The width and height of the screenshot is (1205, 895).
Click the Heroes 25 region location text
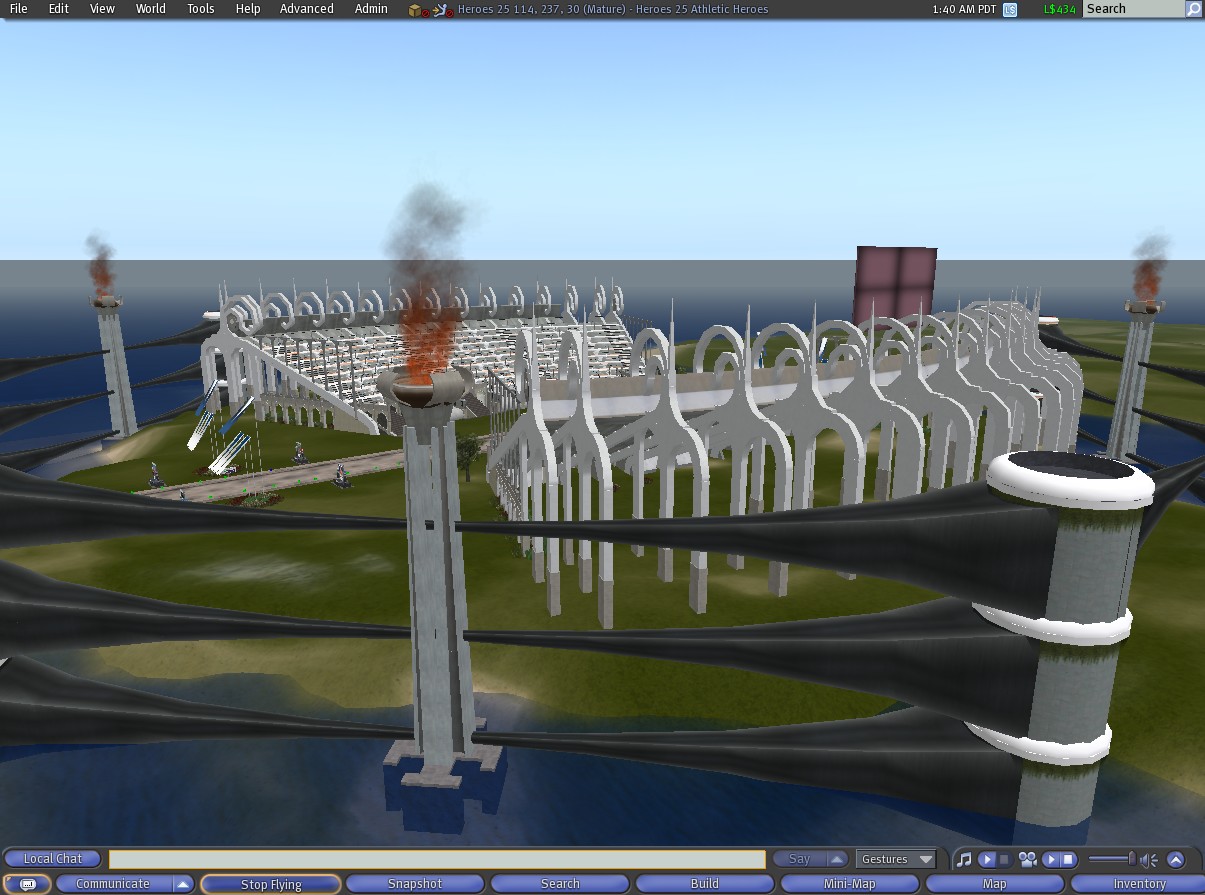pyautogui.click(x=613, y=9)
